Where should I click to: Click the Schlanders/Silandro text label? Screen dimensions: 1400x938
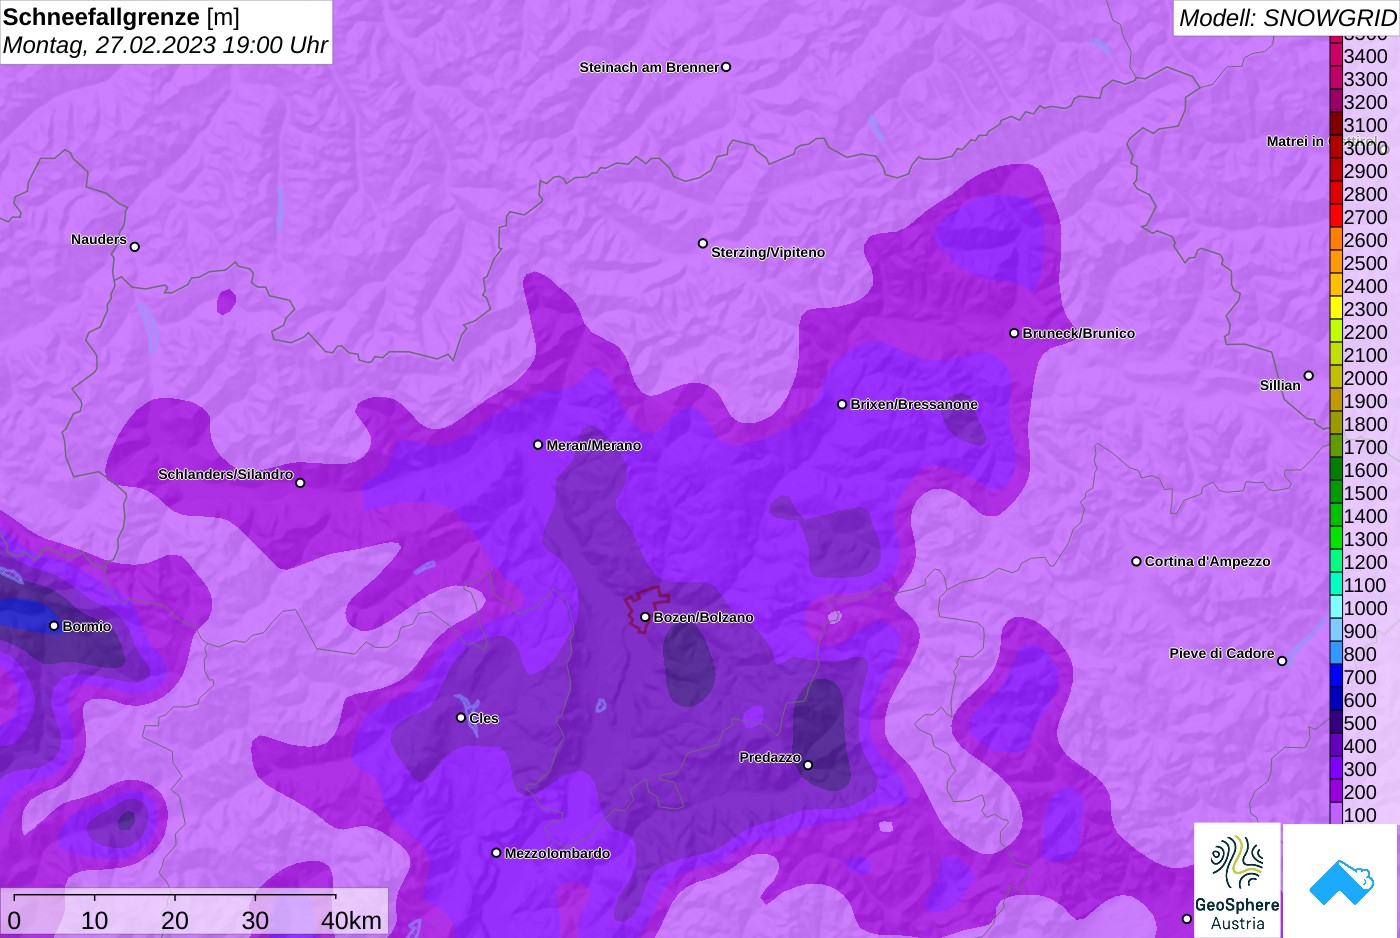(225, 474)
